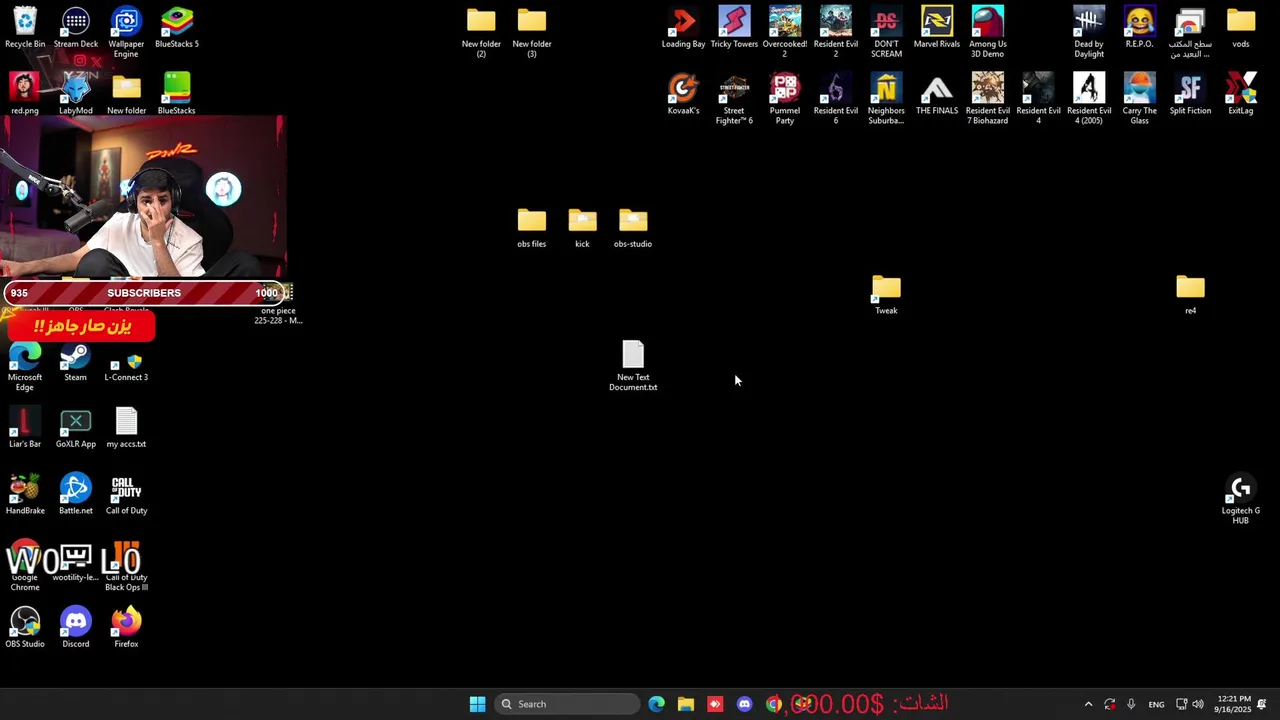Select the kick folder

582,227
